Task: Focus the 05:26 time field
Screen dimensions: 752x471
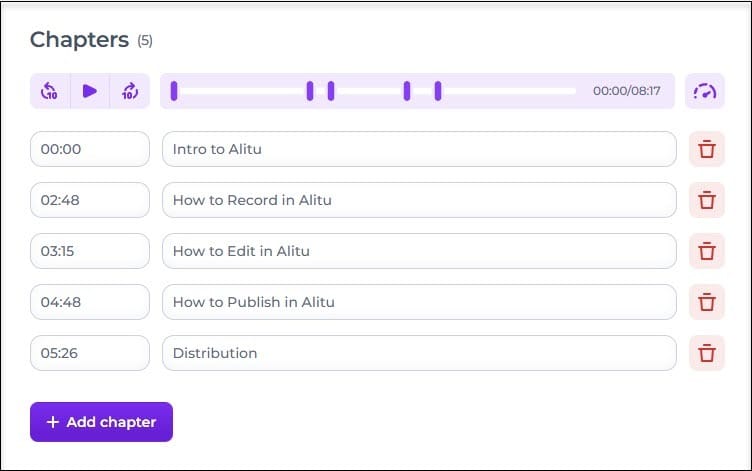Action: [x=90, y=353]
